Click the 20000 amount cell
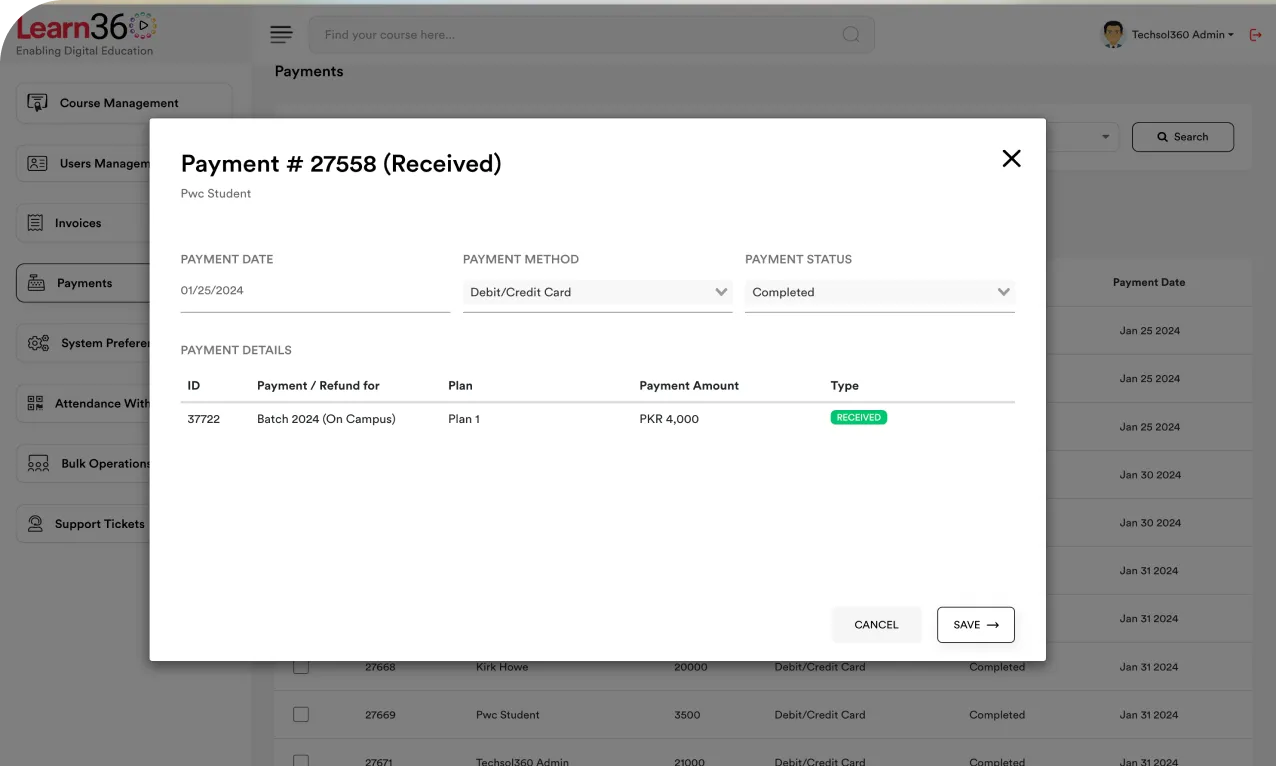 click(690, 667)
